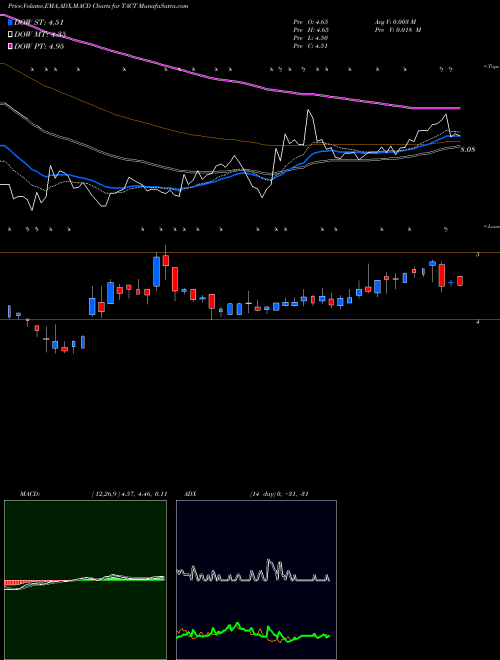This screenshot has height=660, width=500.
Task: Click the last red candlestick on the right
Action: (460, 281)
